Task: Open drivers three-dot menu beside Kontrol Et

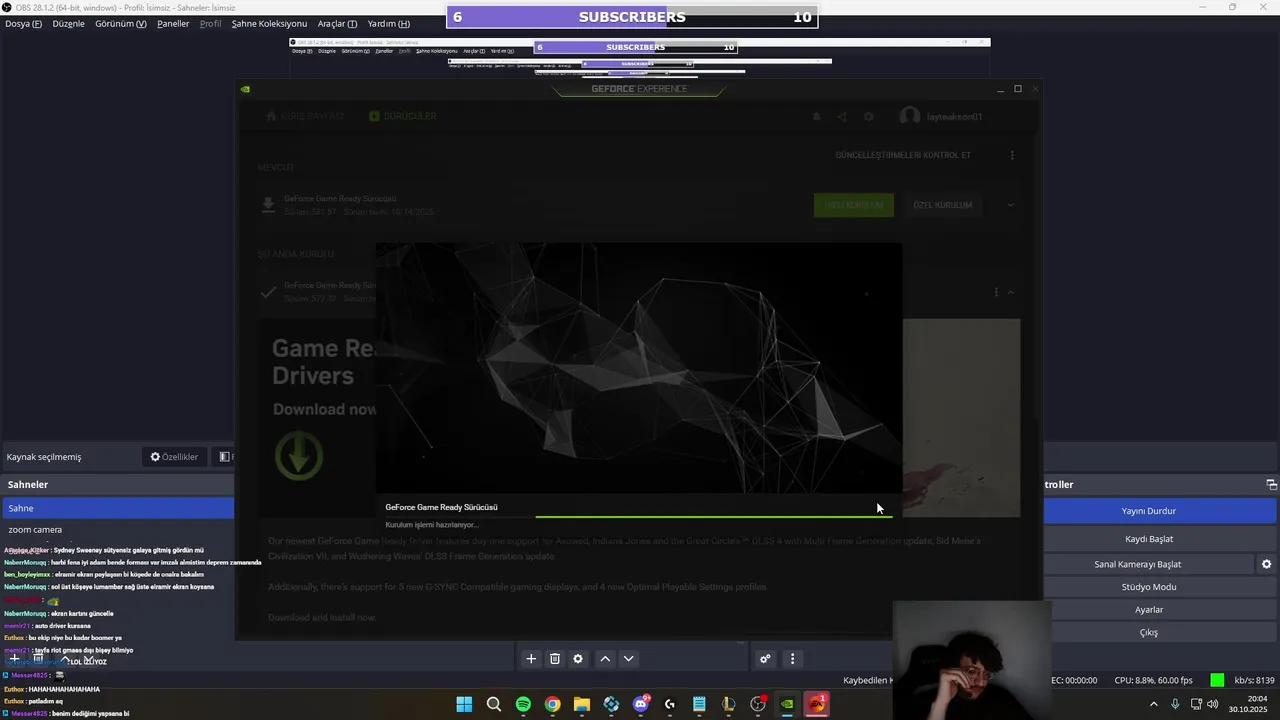Action: (x=1012, y=155)
